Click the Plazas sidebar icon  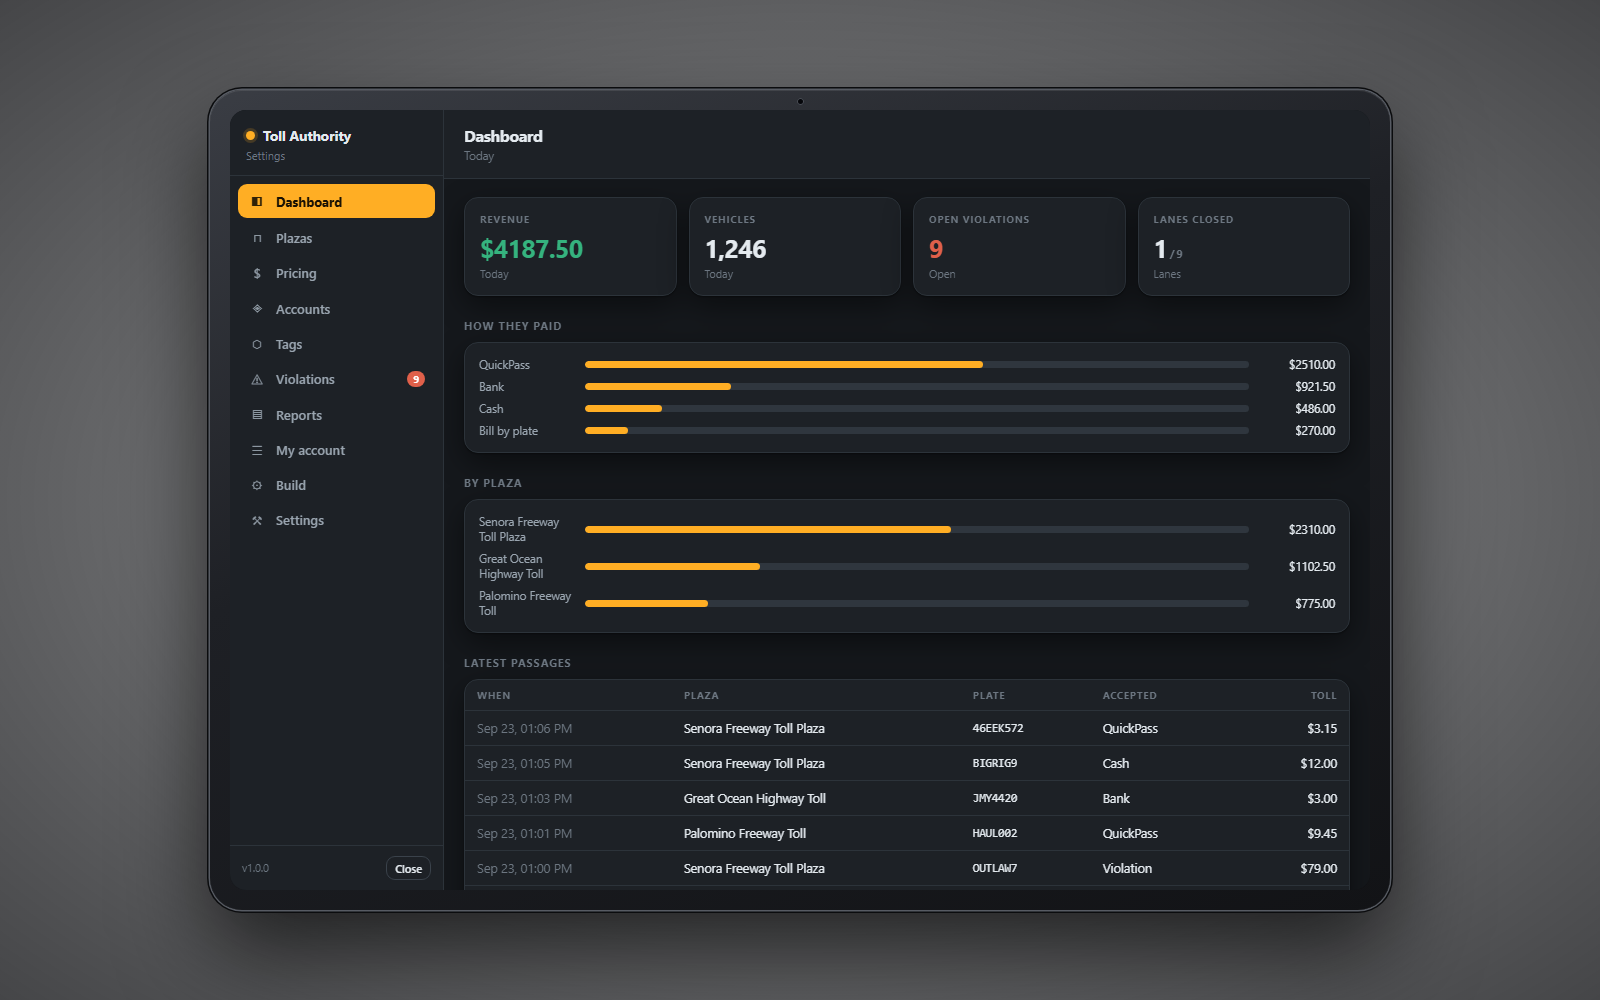coord(257,238)
